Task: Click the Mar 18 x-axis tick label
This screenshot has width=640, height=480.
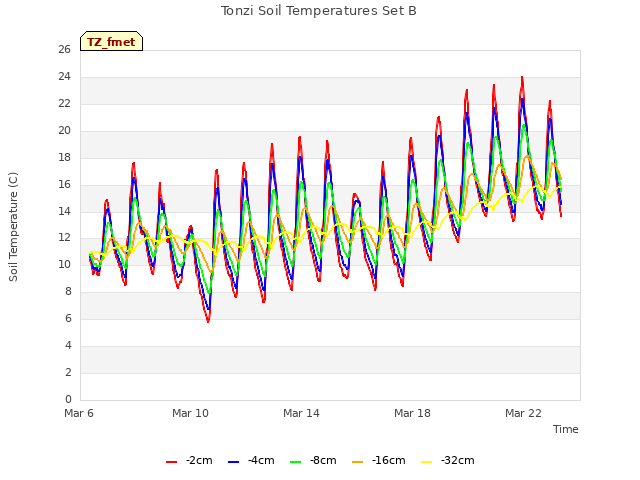Action: 412,413
